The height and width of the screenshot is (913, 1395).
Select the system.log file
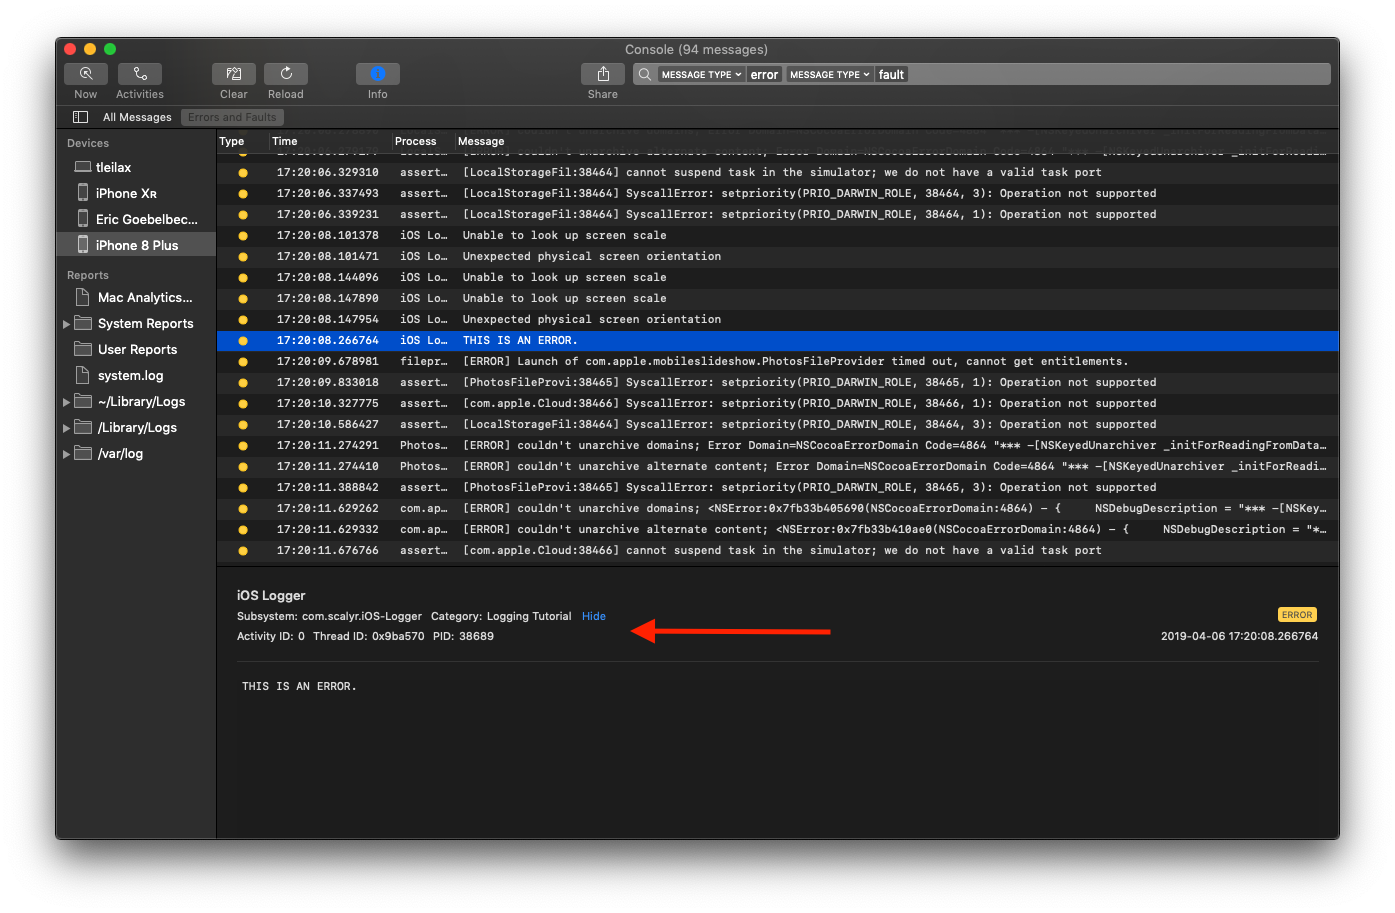(130, 375)
